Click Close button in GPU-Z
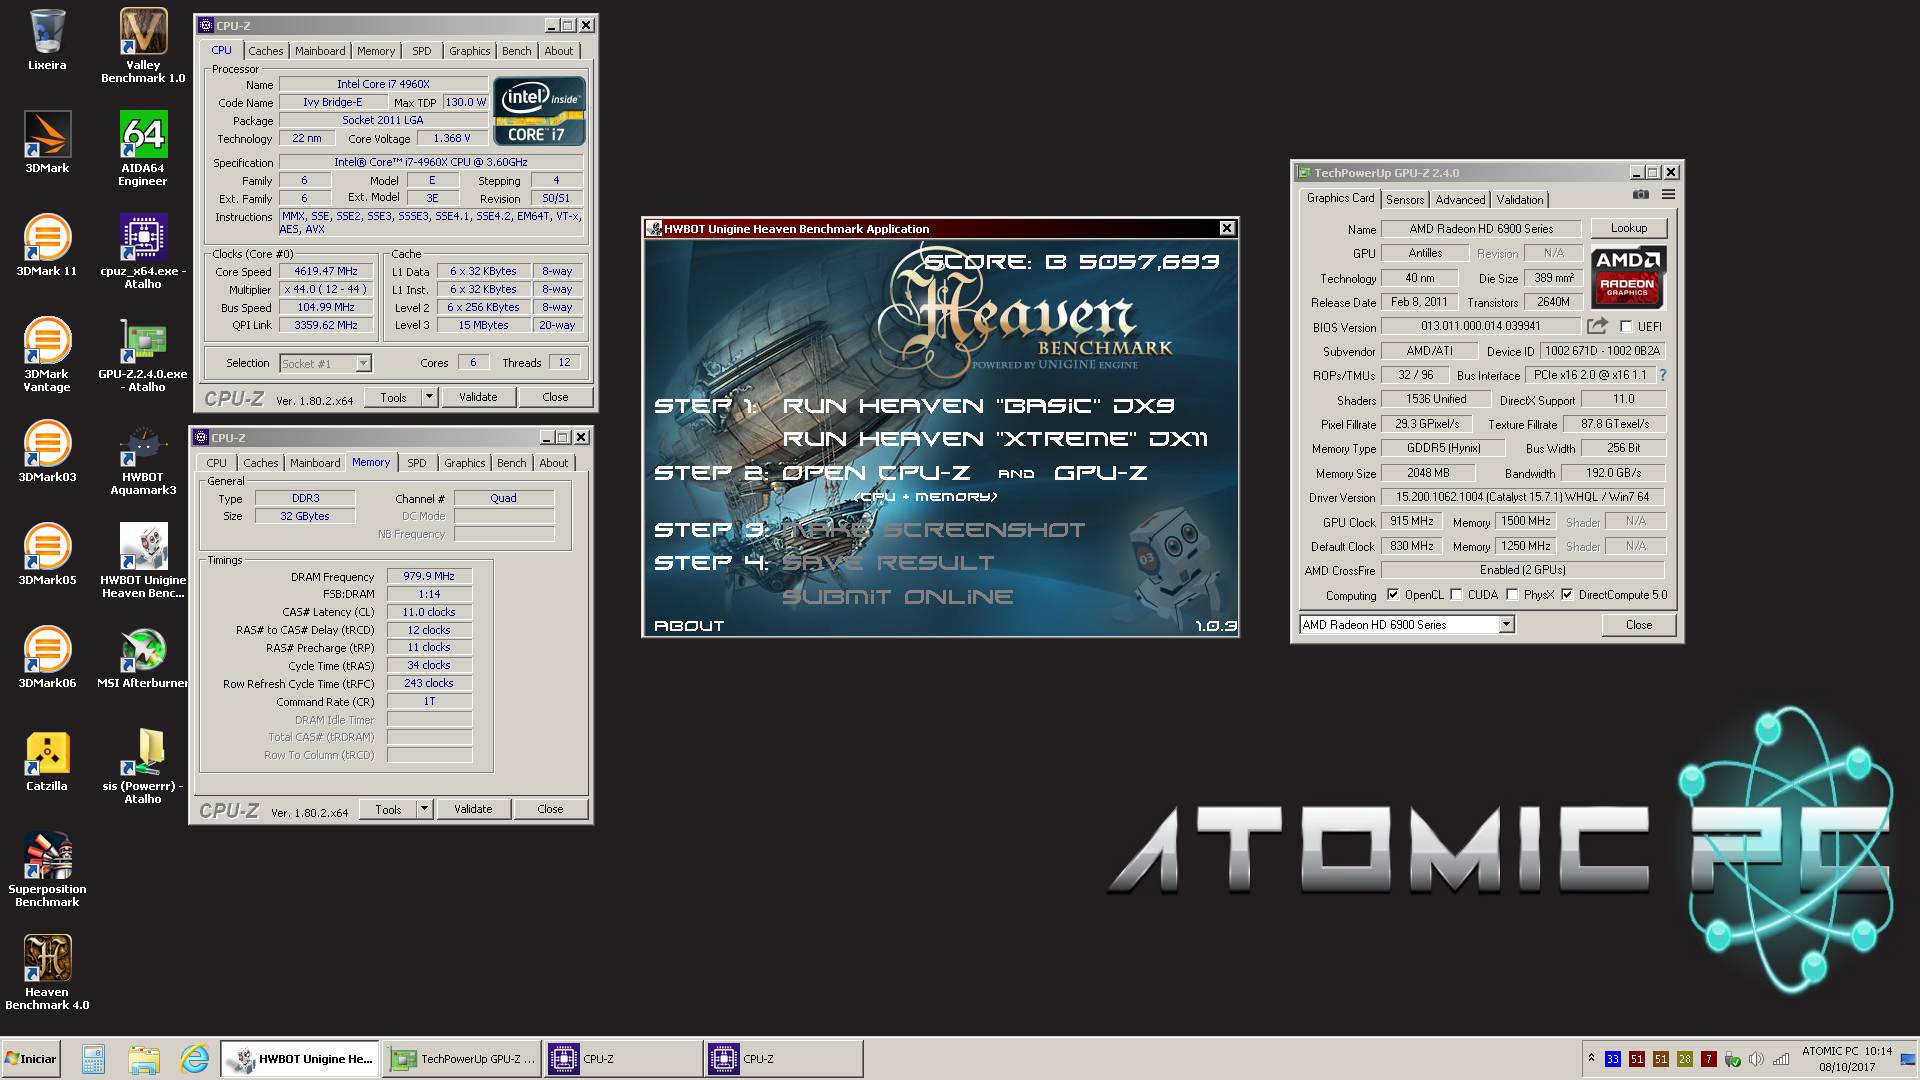Screen dimensions: 1920x1080 [x=1639, y=625]
